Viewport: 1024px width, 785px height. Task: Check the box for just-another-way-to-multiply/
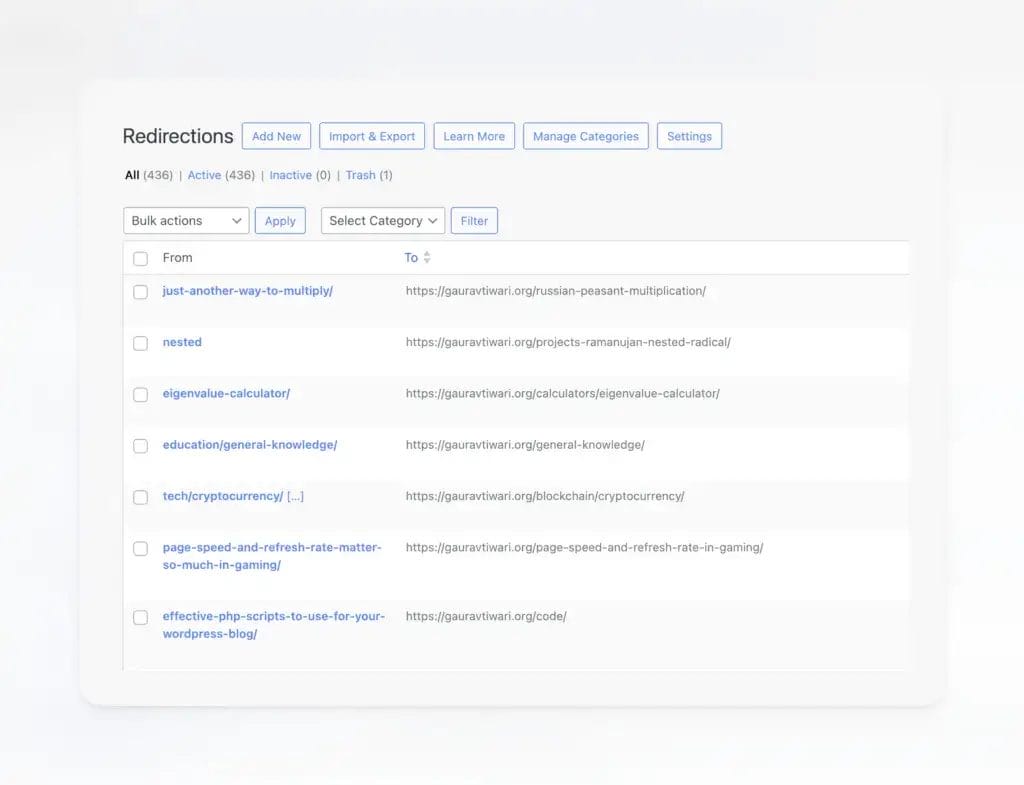pyautogui.click(x=140, y=292)
